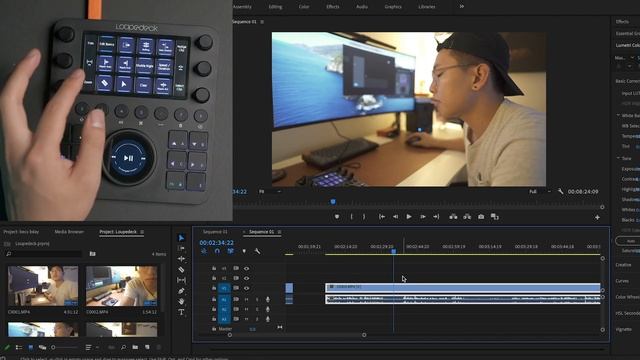Image resolution: width=640 pixels, height=360 pixels.
Task: Open the Graphics workspace
Action: [x=393, y=7]
